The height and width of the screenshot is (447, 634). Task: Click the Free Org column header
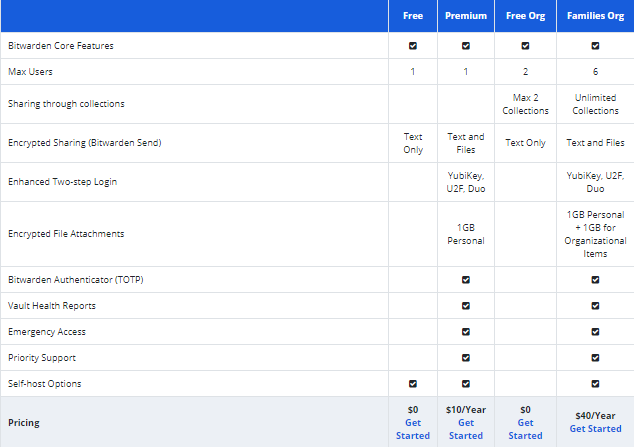(525, 16)
